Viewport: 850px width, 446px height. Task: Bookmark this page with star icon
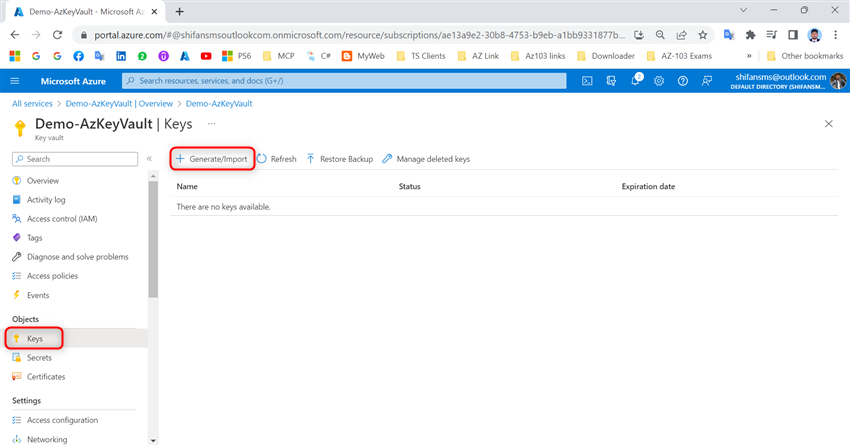pyautogui.click(x=703, y=35)
